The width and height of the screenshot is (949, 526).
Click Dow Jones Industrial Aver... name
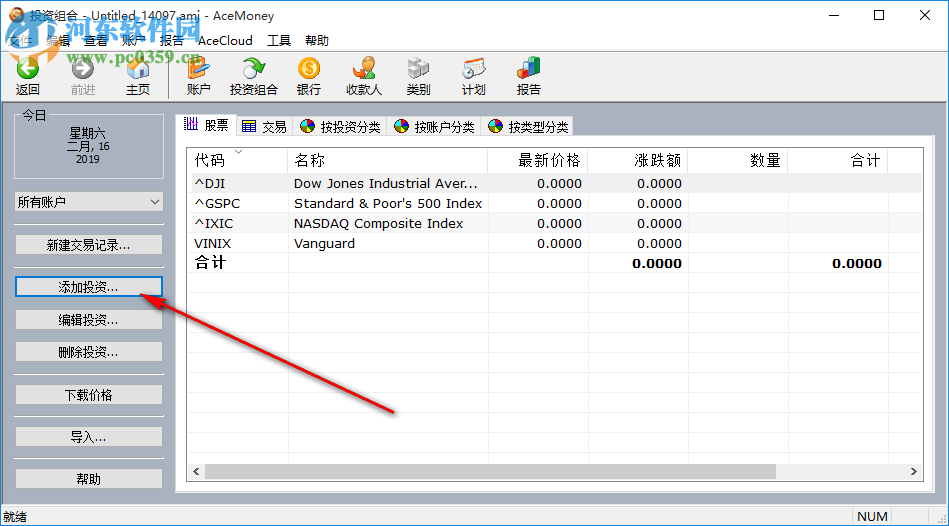[386, 183]
